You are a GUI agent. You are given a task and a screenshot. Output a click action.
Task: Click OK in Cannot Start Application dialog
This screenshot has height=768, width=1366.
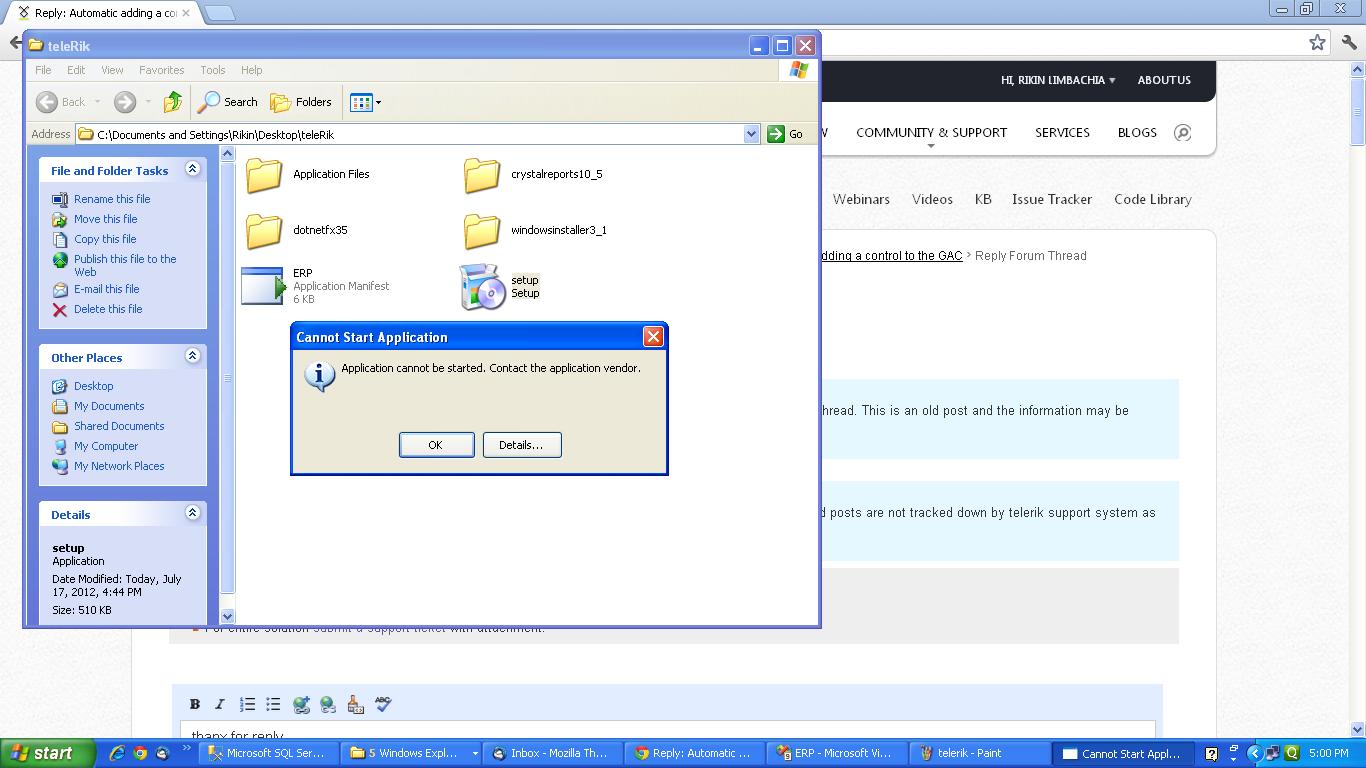pos(436,445)
